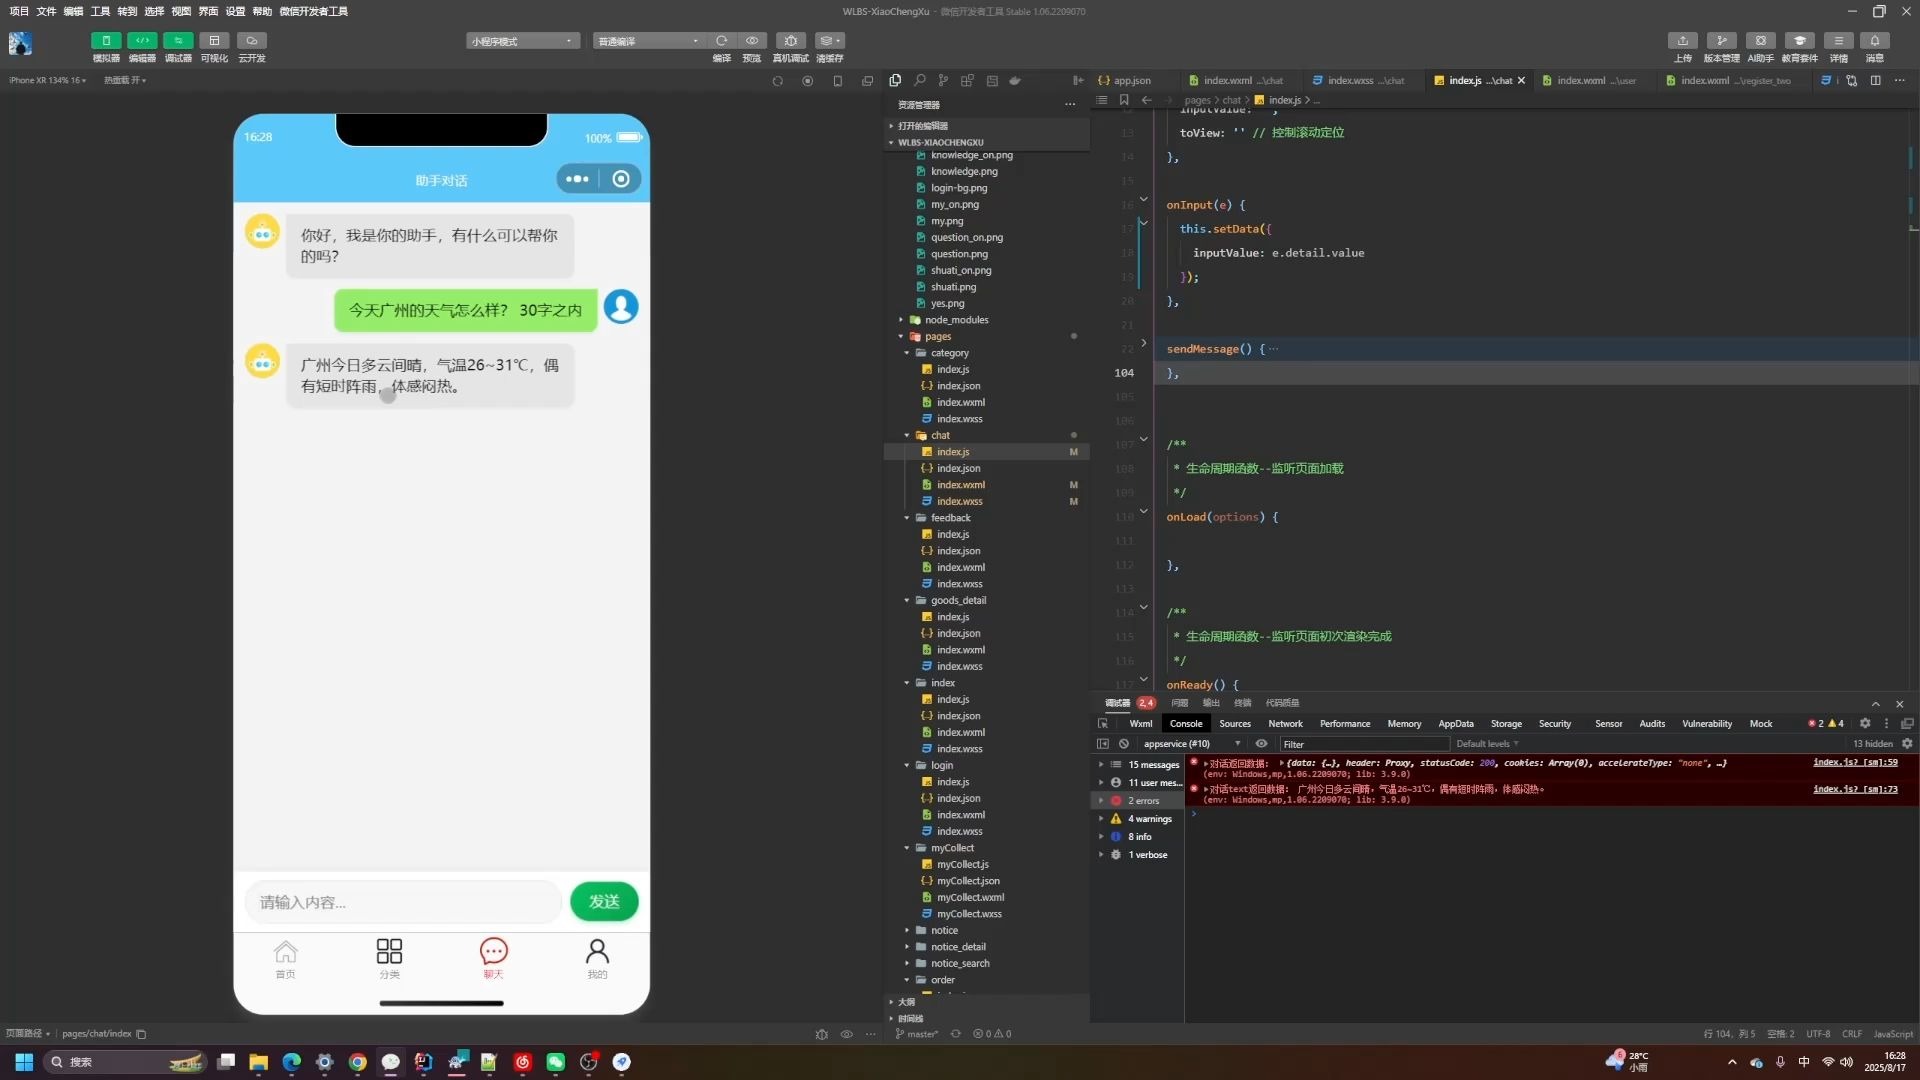This screenshot has width=1920, height=1080.
Task: Click the 编译 compile refresh icon
Action: click(x=721, y=41)
